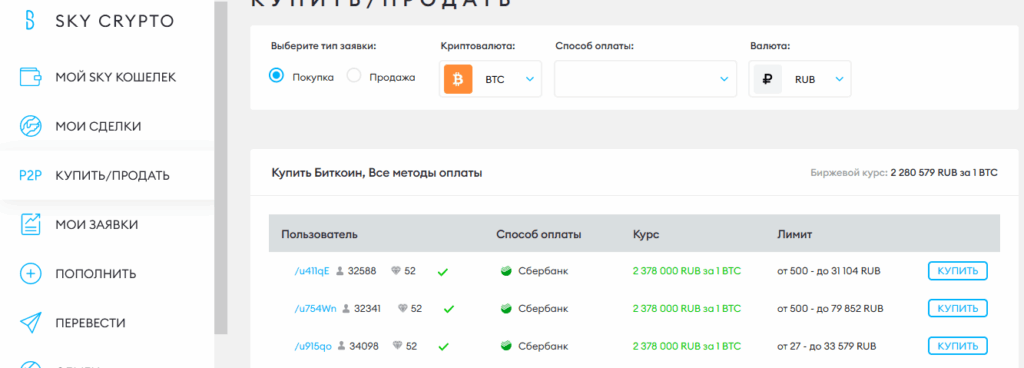Click the Курс column header
Screen dimensions: 1024x368
click(x=646, y=234)
